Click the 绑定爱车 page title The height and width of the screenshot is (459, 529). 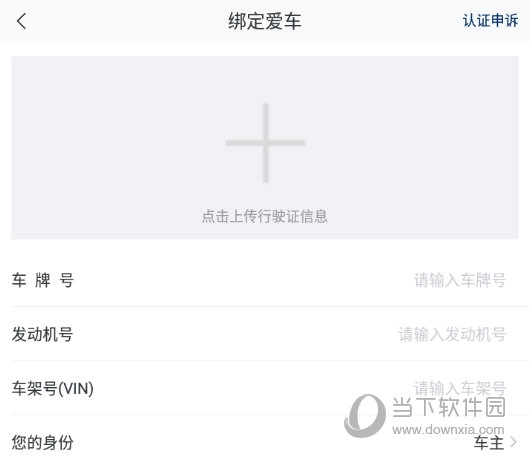pyautogui.click(x=265, y=21)
